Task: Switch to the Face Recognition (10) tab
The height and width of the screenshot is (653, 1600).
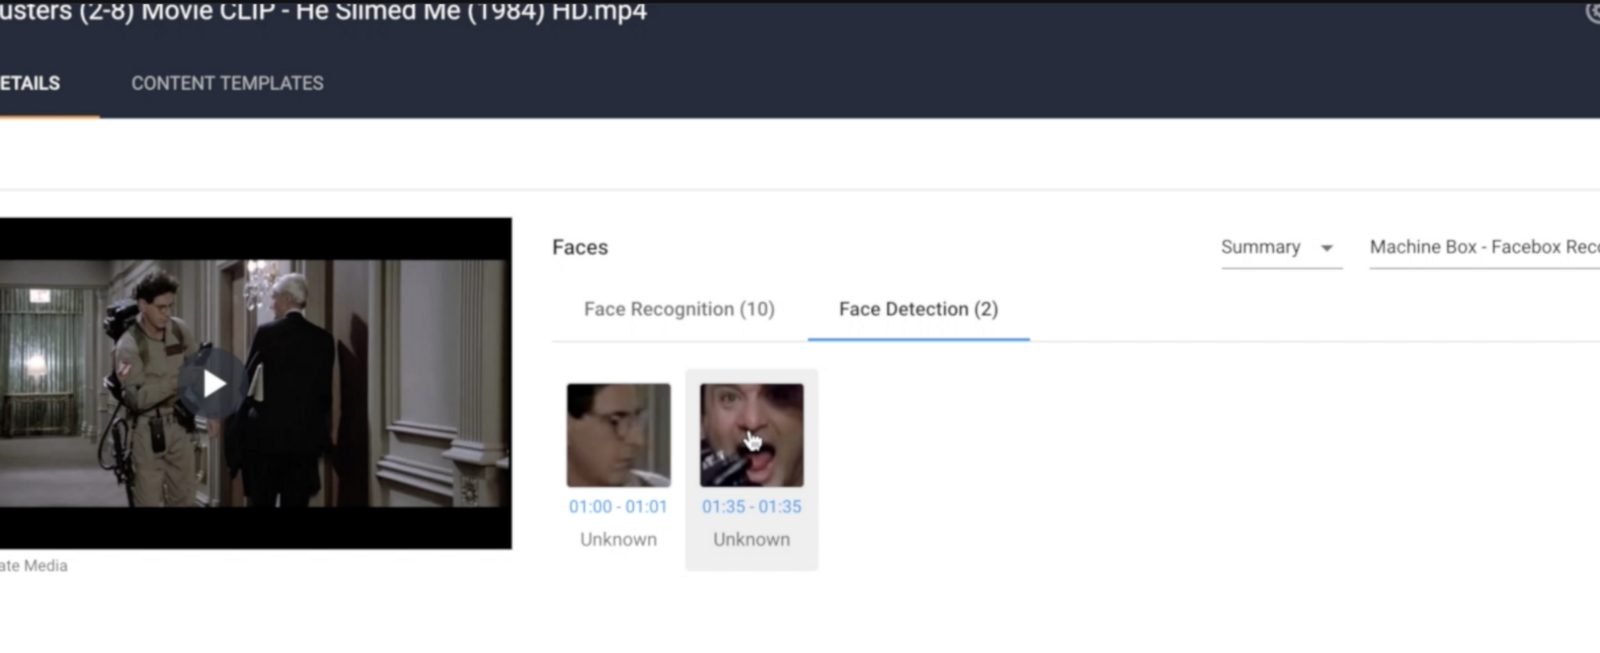Action: click(679, 309)
